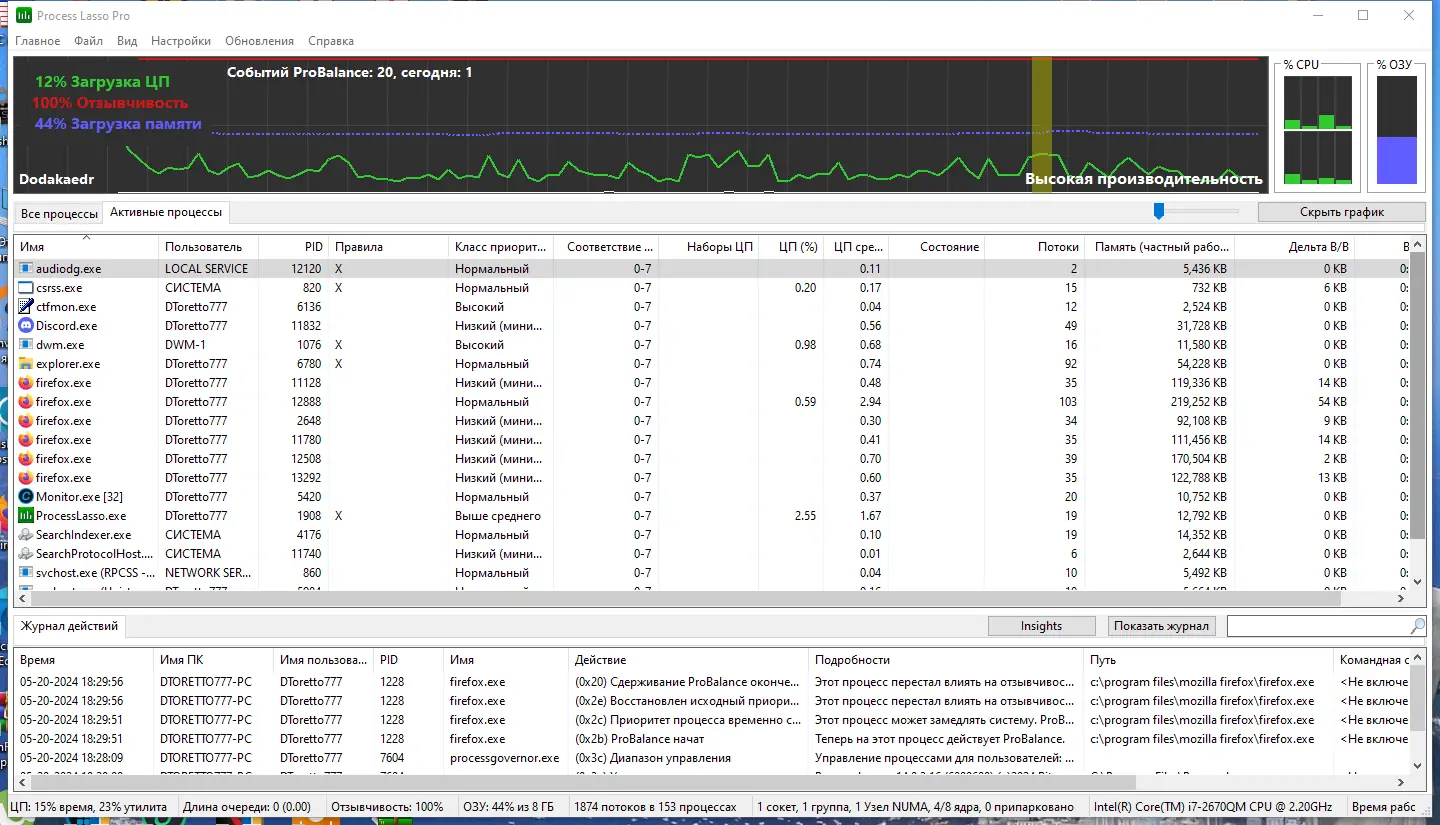This screenshot has height=825, width=1440.
Task: Click the DWM-1 user cell
Action: (x=185, y=345)
